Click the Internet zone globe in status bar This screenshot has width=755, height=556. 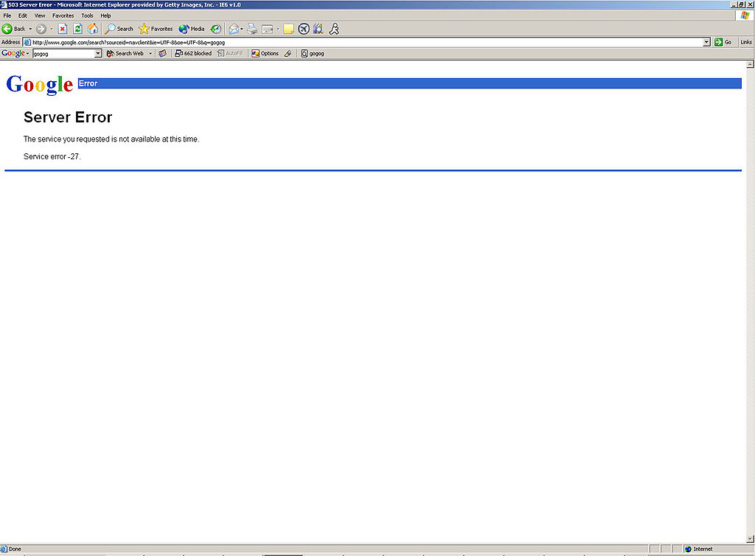(689, 549)
